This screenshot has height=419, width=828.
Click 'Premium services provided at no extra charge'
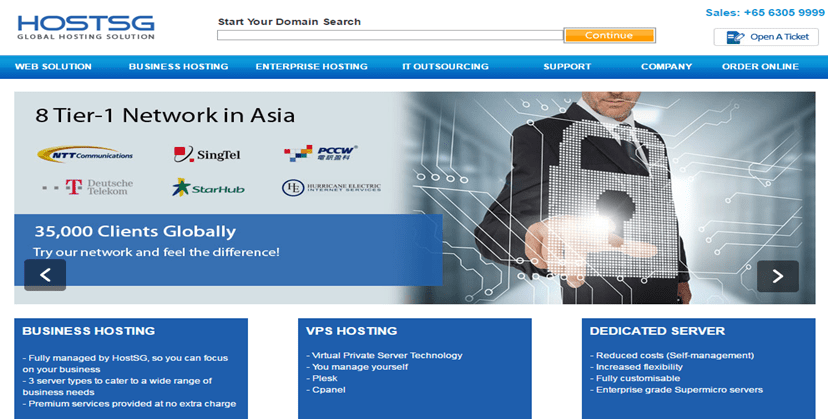click(x=129, y=404)
